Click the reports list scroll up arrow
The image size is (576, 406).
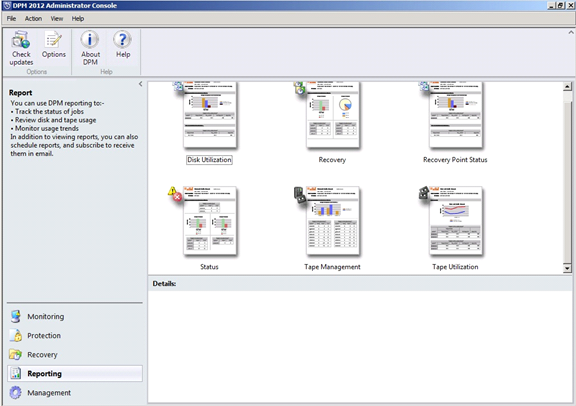(x=567, y=87)
